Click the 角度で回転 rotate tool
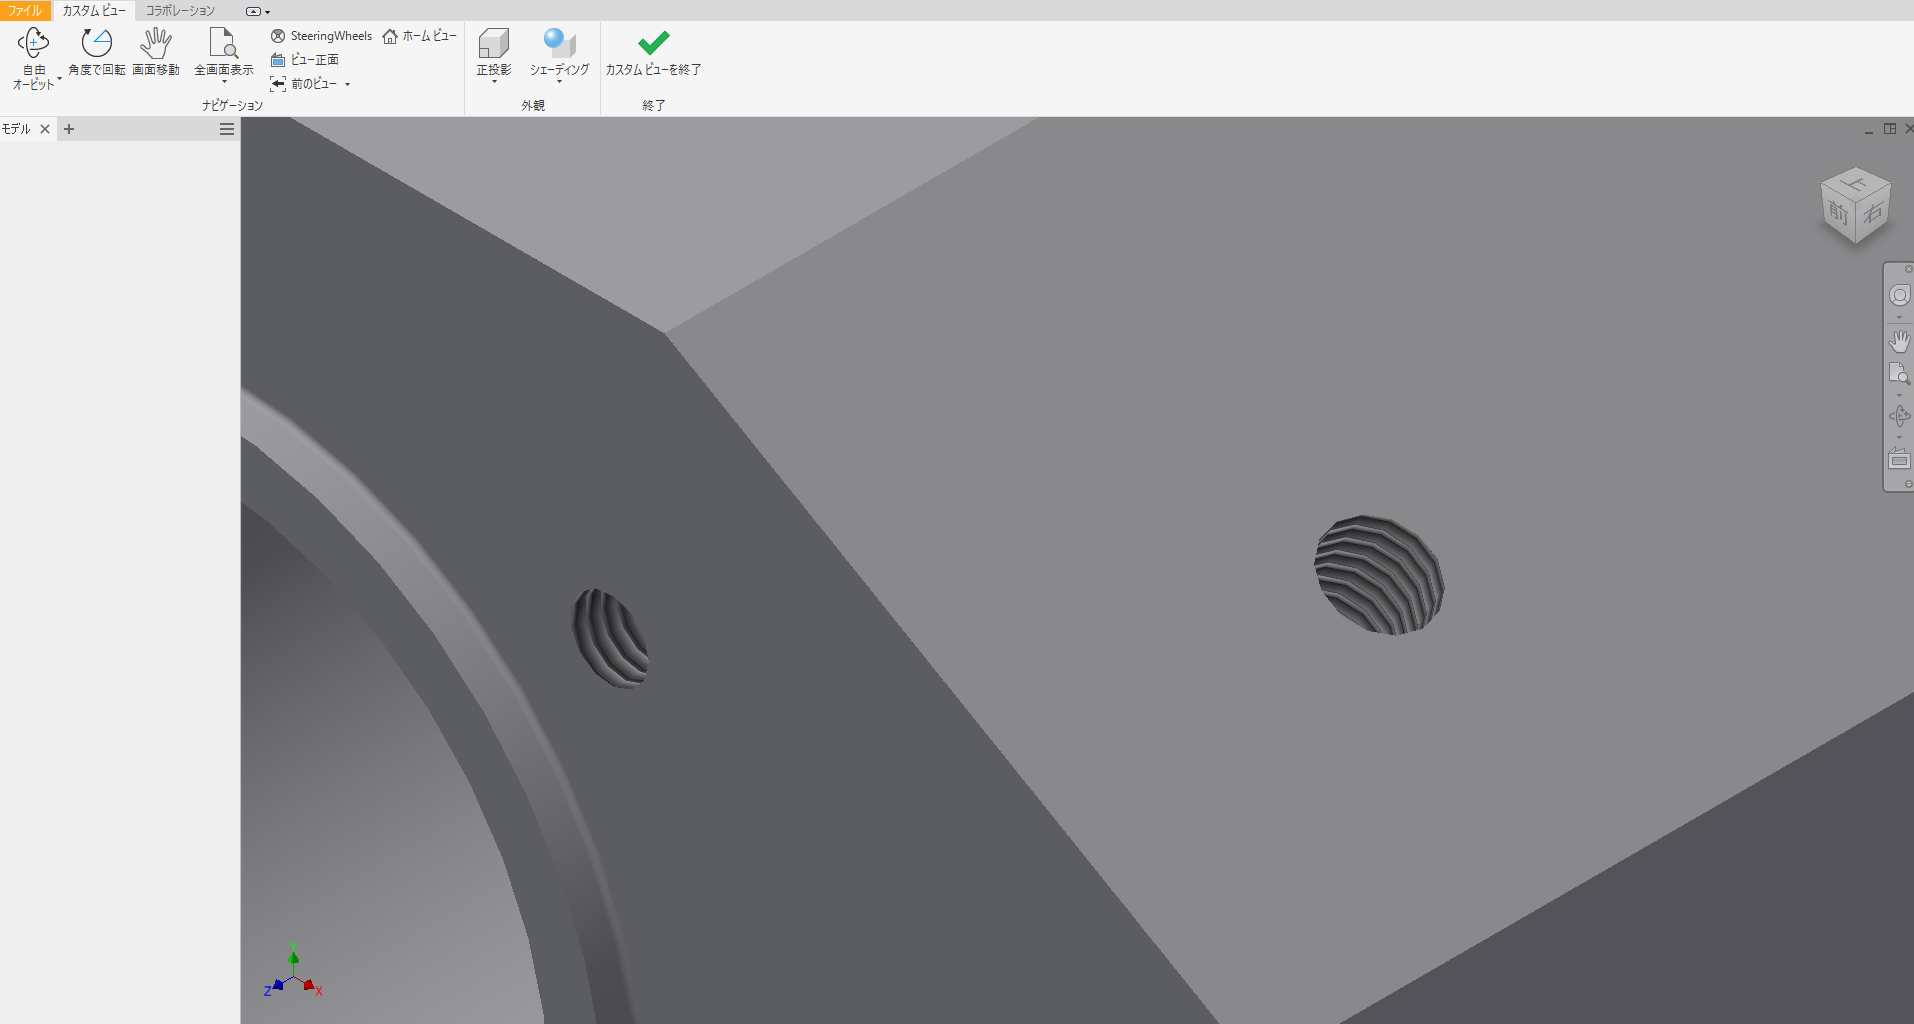 96,43
